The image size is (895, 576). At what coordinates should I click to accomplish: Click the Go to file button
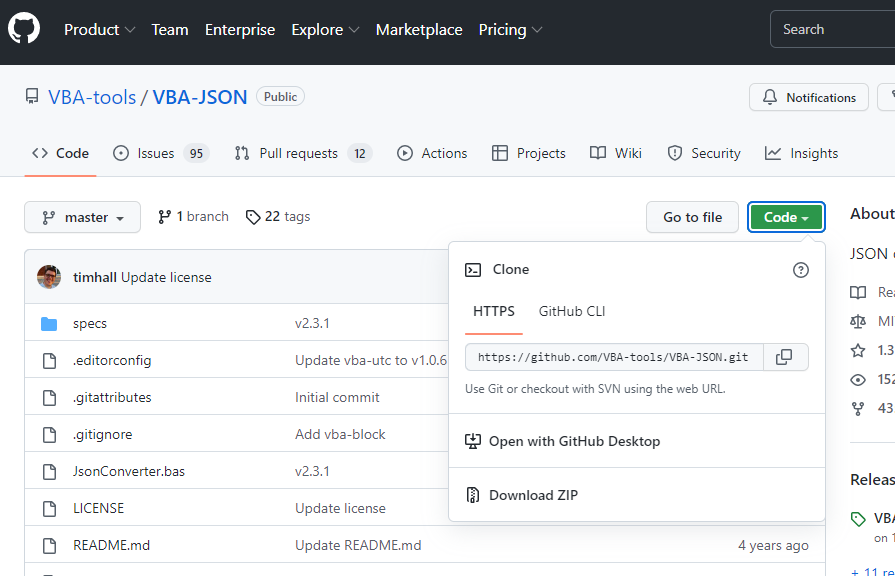(692, 217)
